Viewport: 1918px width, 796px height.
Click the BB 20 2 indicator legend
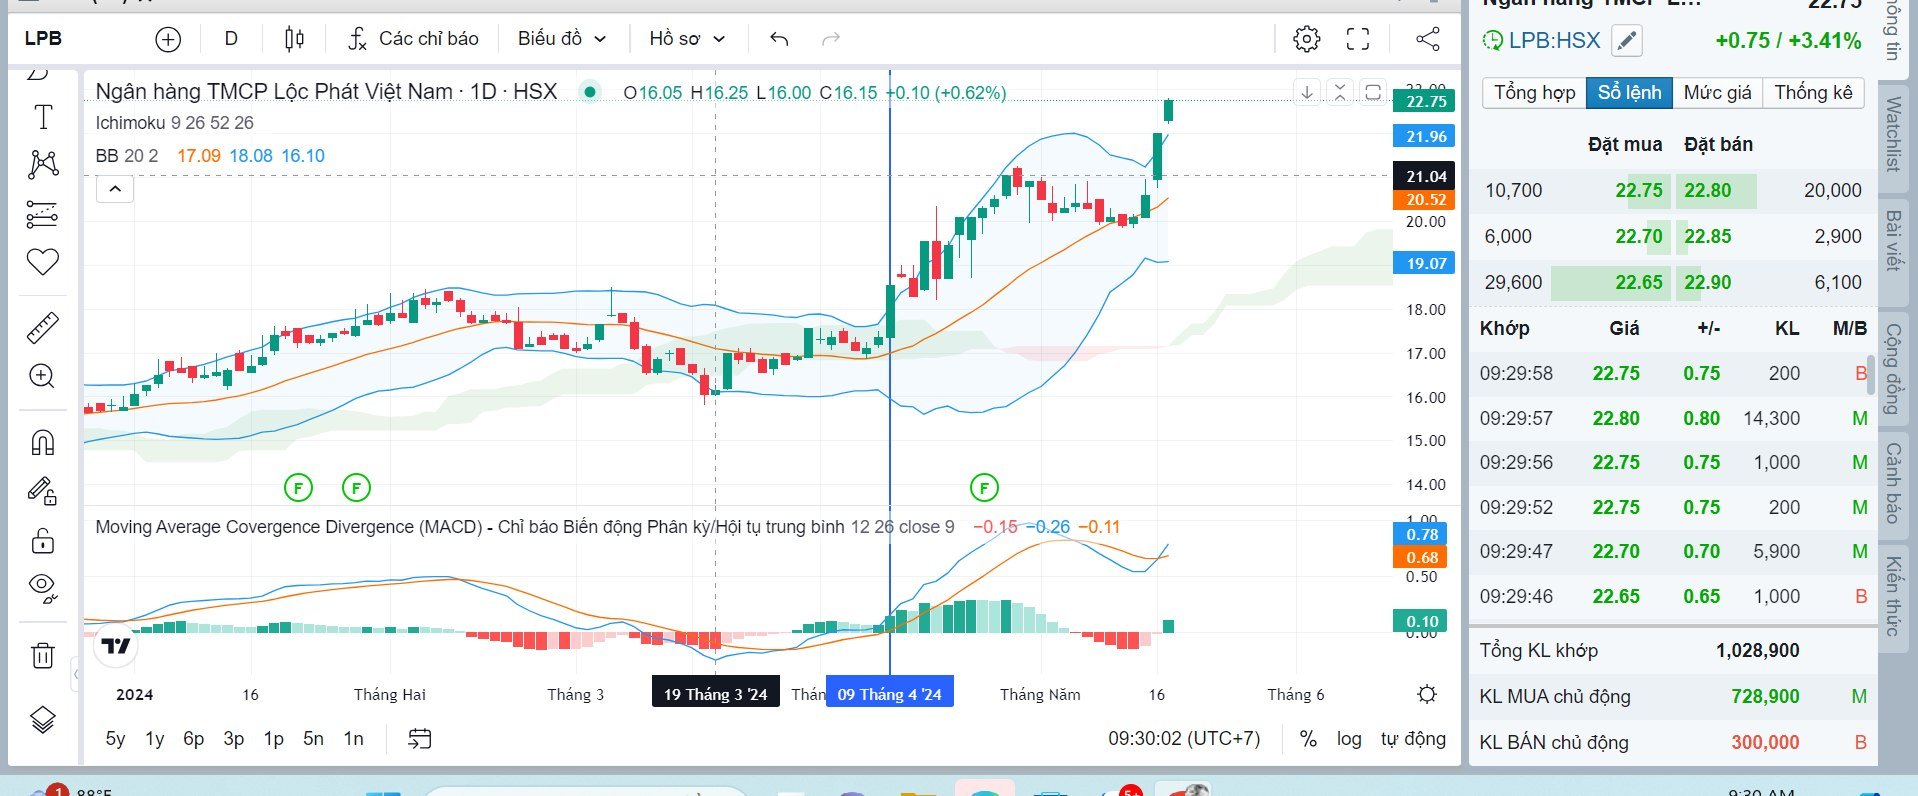click(127, 156)
